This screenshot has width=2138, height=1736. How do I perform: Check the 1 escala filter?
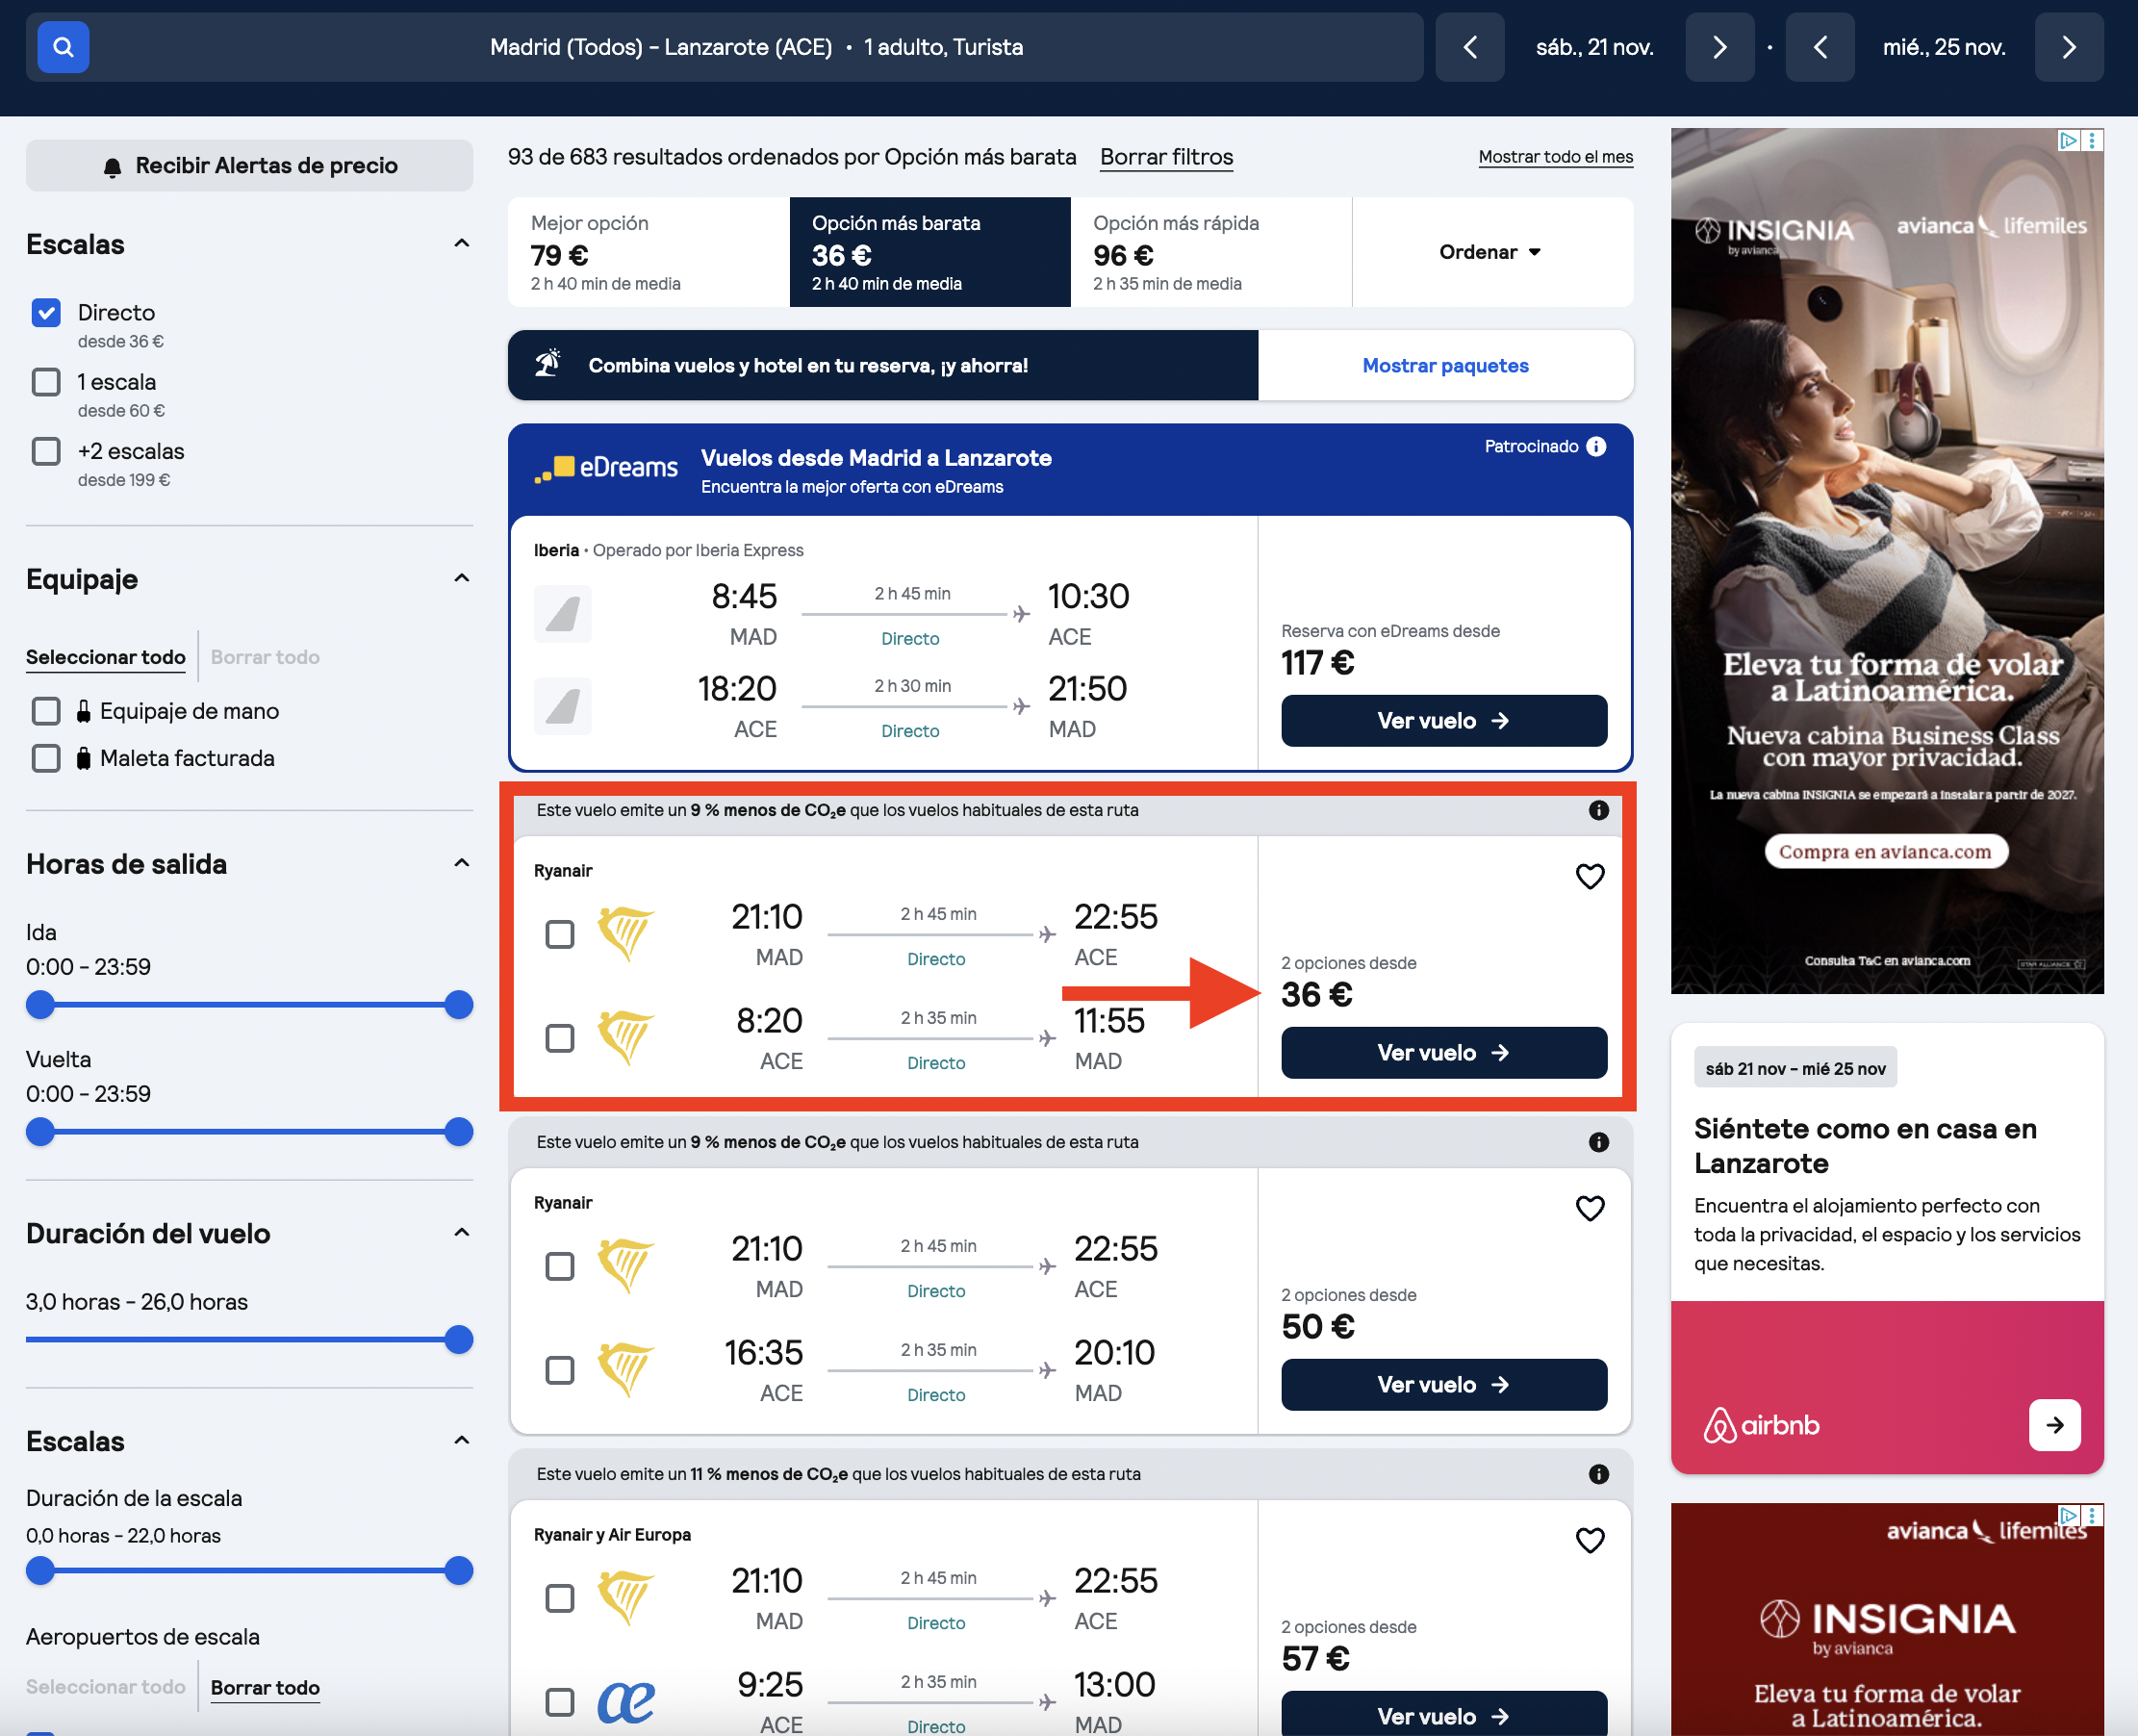(46, 382)
